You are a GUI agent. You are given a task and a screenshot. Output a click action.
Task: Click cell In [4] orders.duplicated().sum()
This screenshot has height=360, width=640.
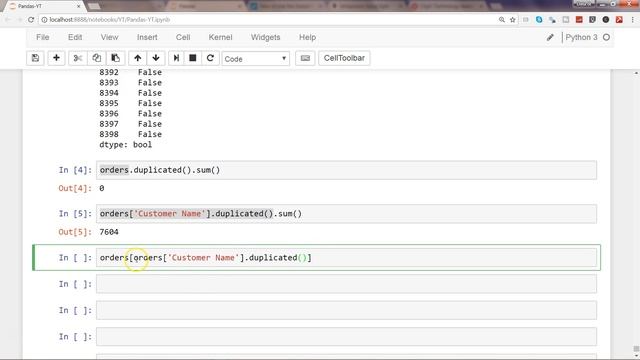pyautogui.click(x=346, y=170)
